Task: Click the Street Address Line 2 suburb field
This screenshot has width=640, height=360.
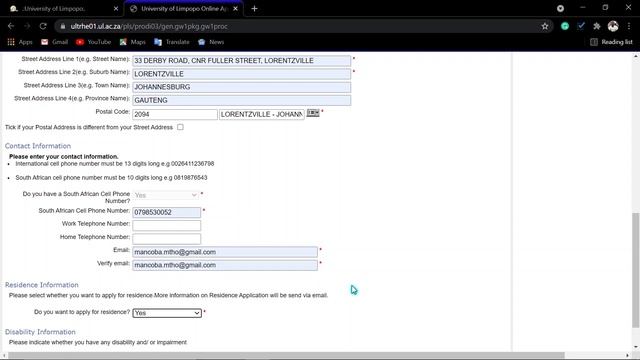Action: point(242,74)
